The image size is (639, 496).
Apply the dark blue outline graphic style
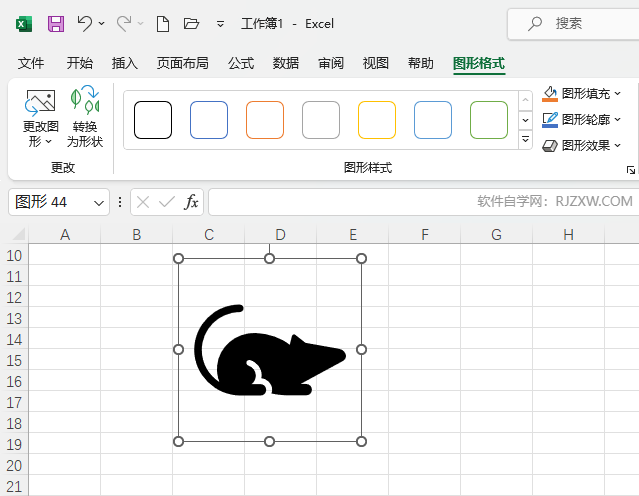[x=209, y=120]
